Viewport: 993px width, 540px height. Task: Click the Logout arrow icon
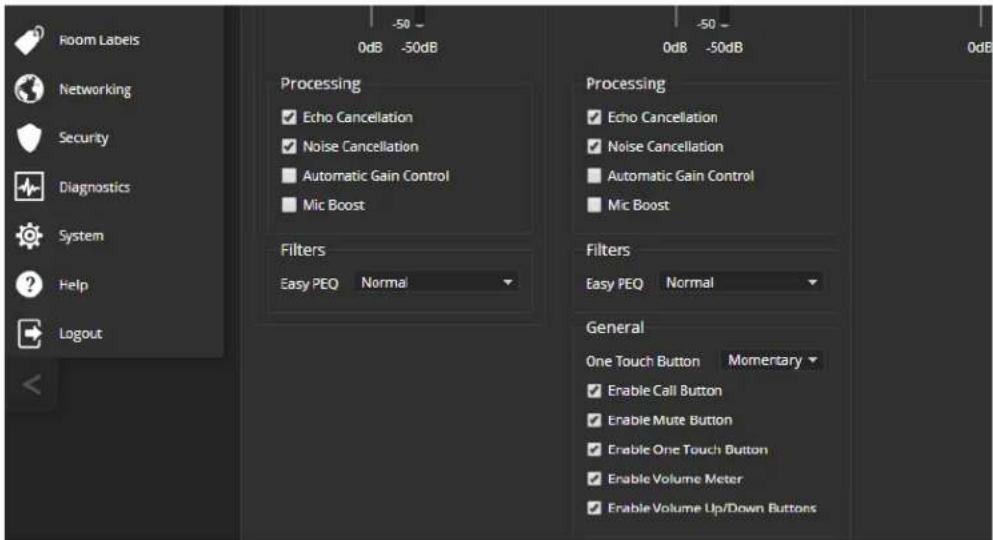tap(29, 334)
